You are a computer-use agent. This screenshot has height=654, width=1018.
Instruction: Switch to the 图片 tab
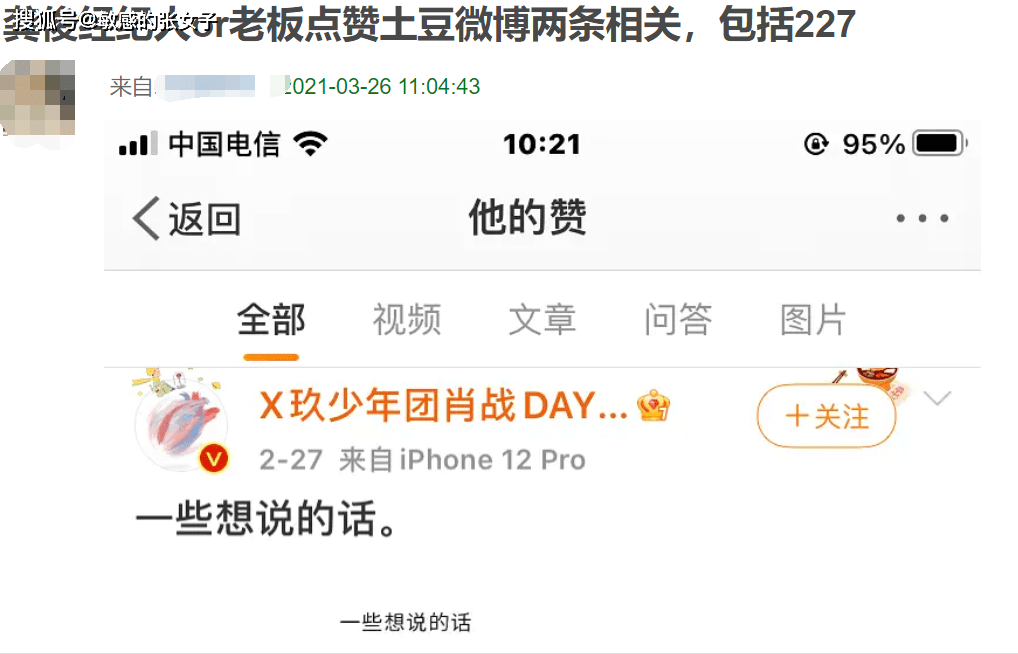click(x=813, y=320)
